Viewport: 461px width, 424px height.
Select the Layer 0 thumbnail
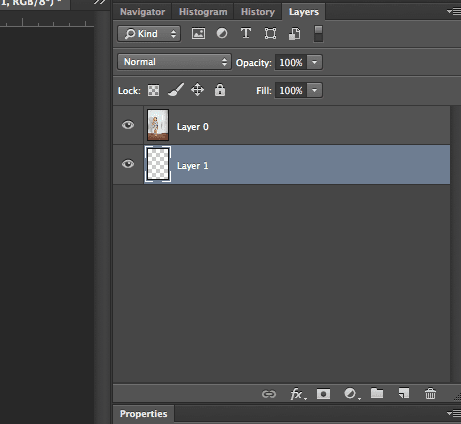158,125
